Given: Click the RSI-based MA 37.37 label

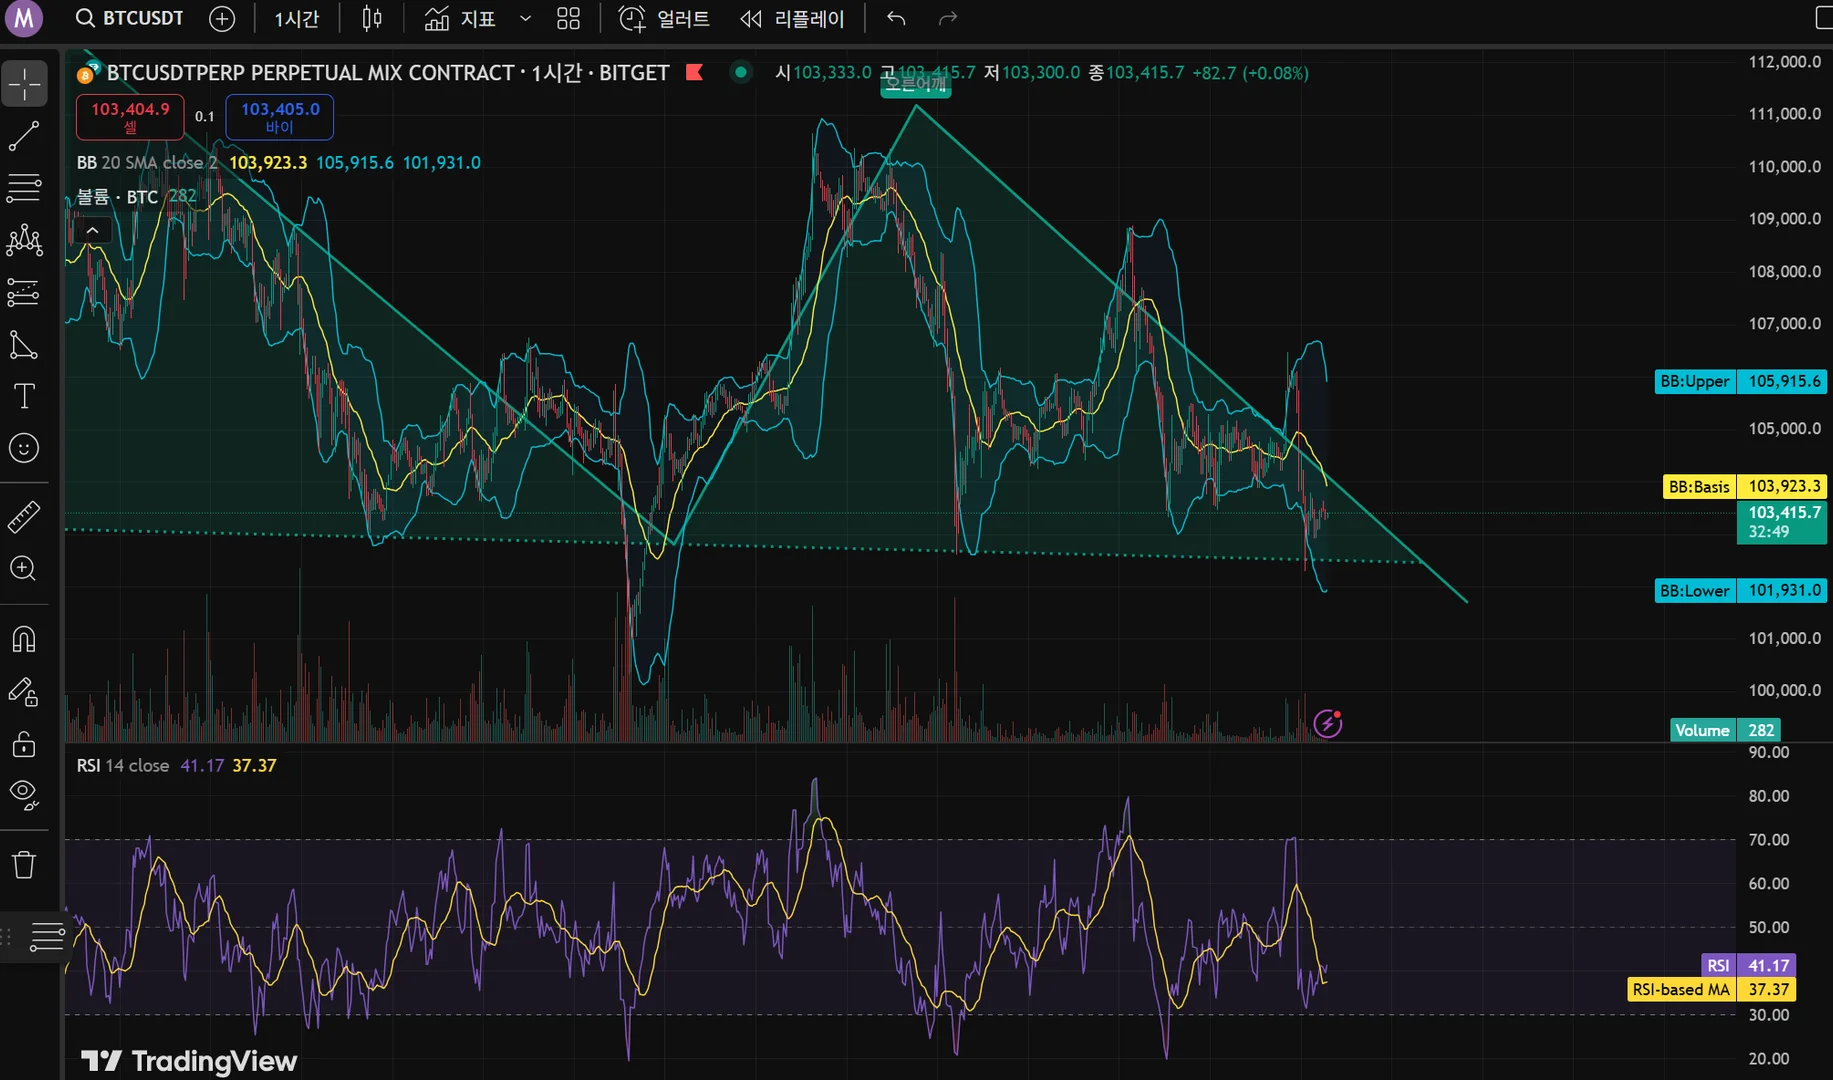Looking at the screenshot, I should (x=1713, y=989).
